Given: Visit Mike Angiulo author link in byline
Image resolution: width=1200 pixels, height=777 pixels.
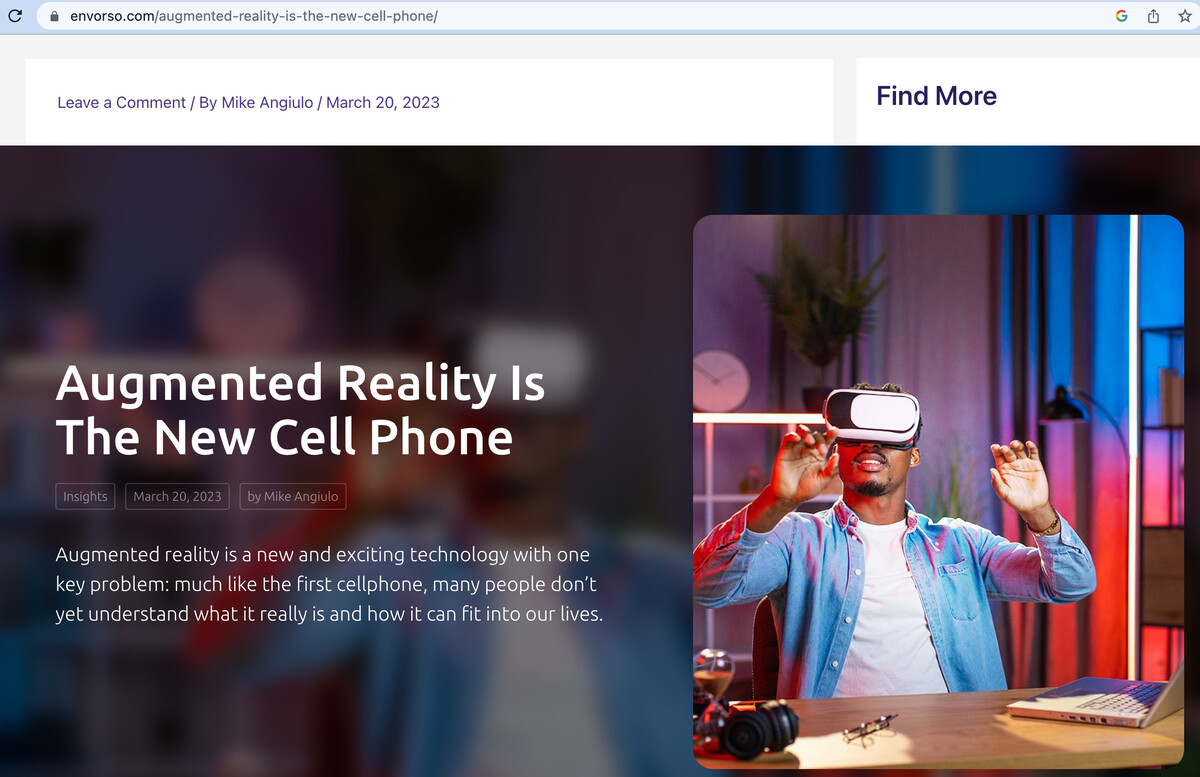Looking at the screenshot, I should pos(267,102).
